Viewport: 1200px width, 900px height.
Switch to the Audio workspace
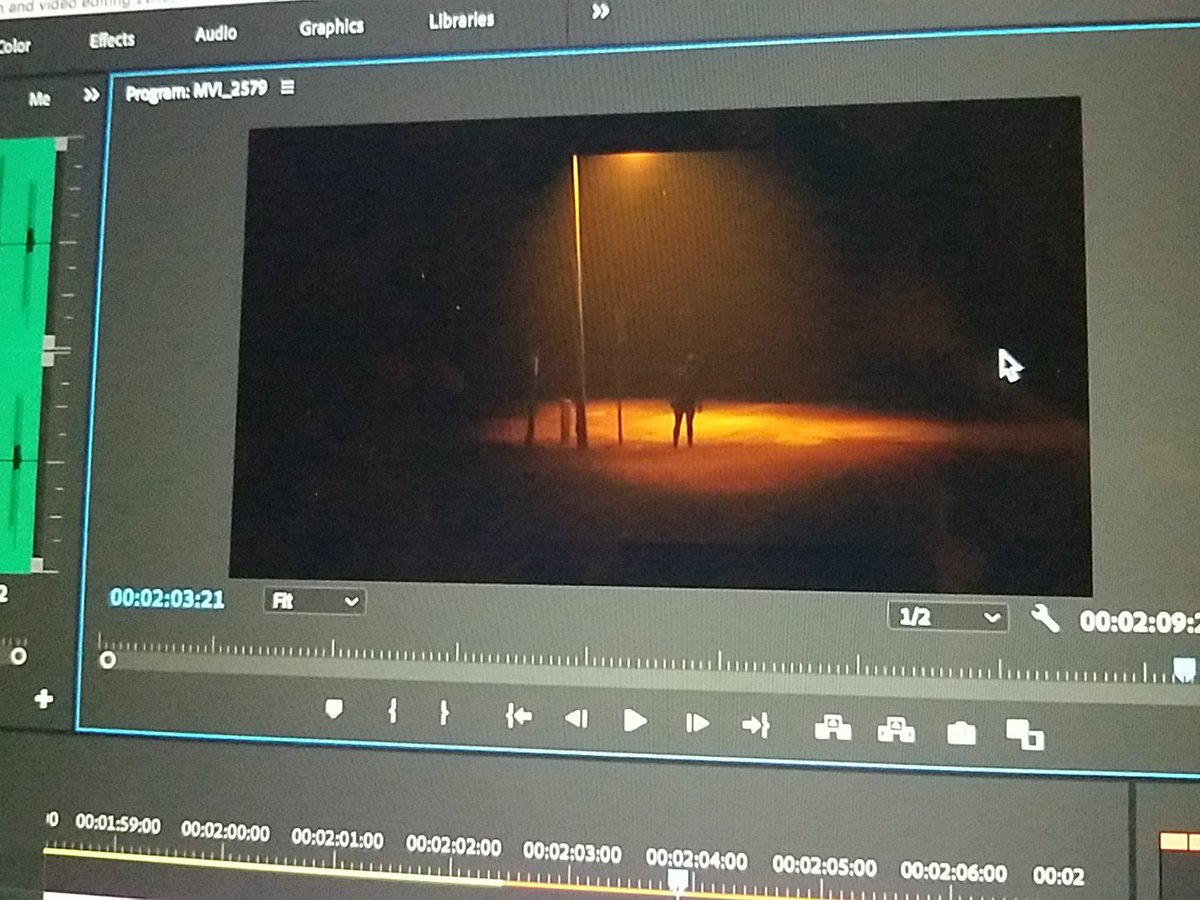click(x=216, y=34)
